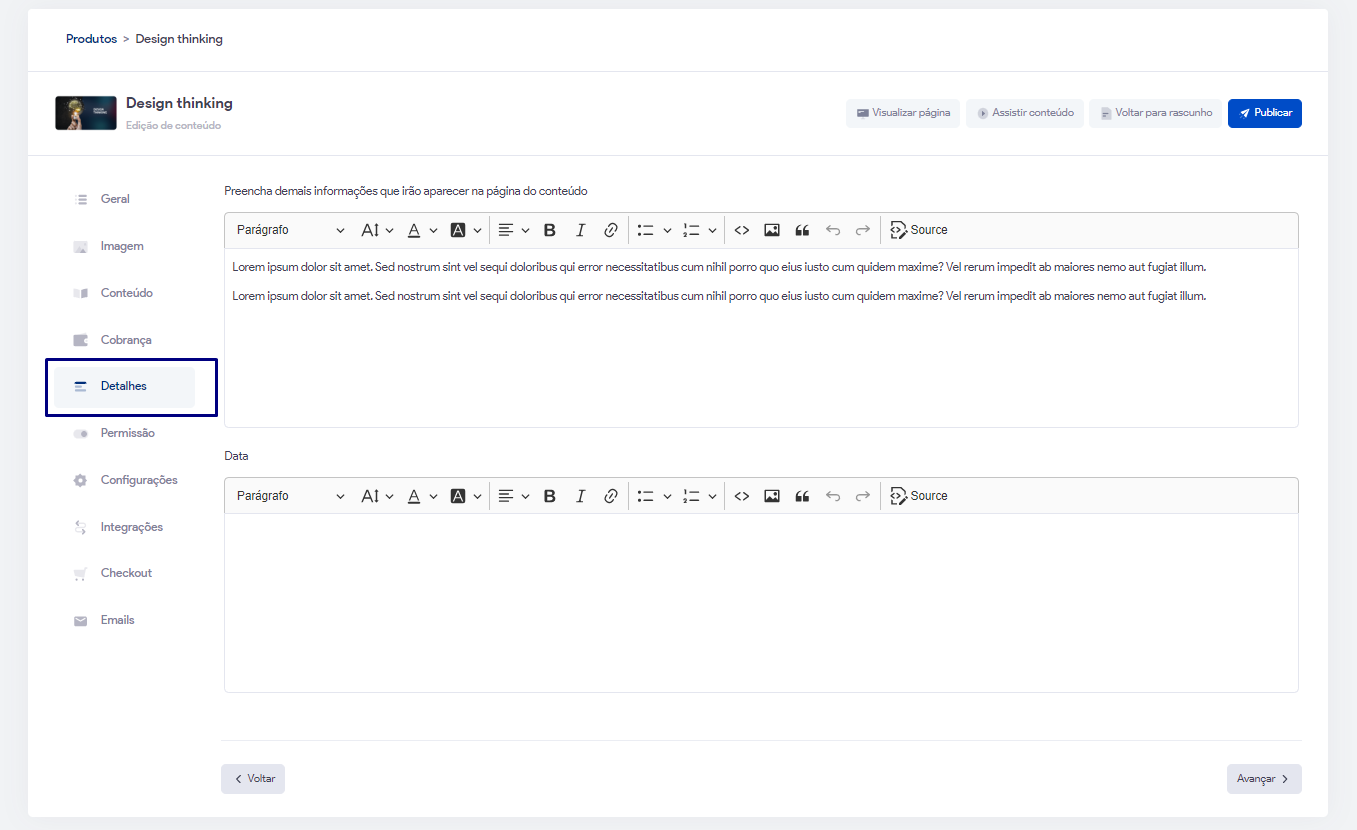Add block quote in the first editor
Viewport: 1357px width, 830px height.
[x=802, y=230]
